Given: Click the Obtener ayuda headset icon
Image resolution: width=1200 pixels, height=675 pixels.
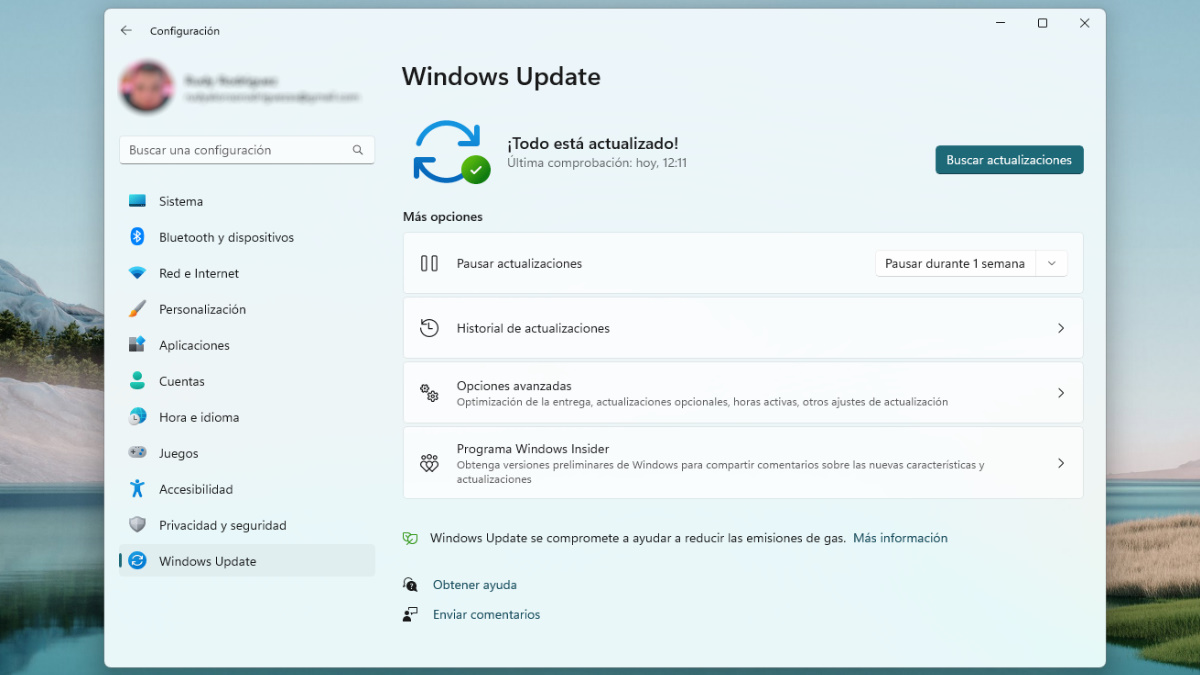Looking at the screenshot, I should [410, 585].
